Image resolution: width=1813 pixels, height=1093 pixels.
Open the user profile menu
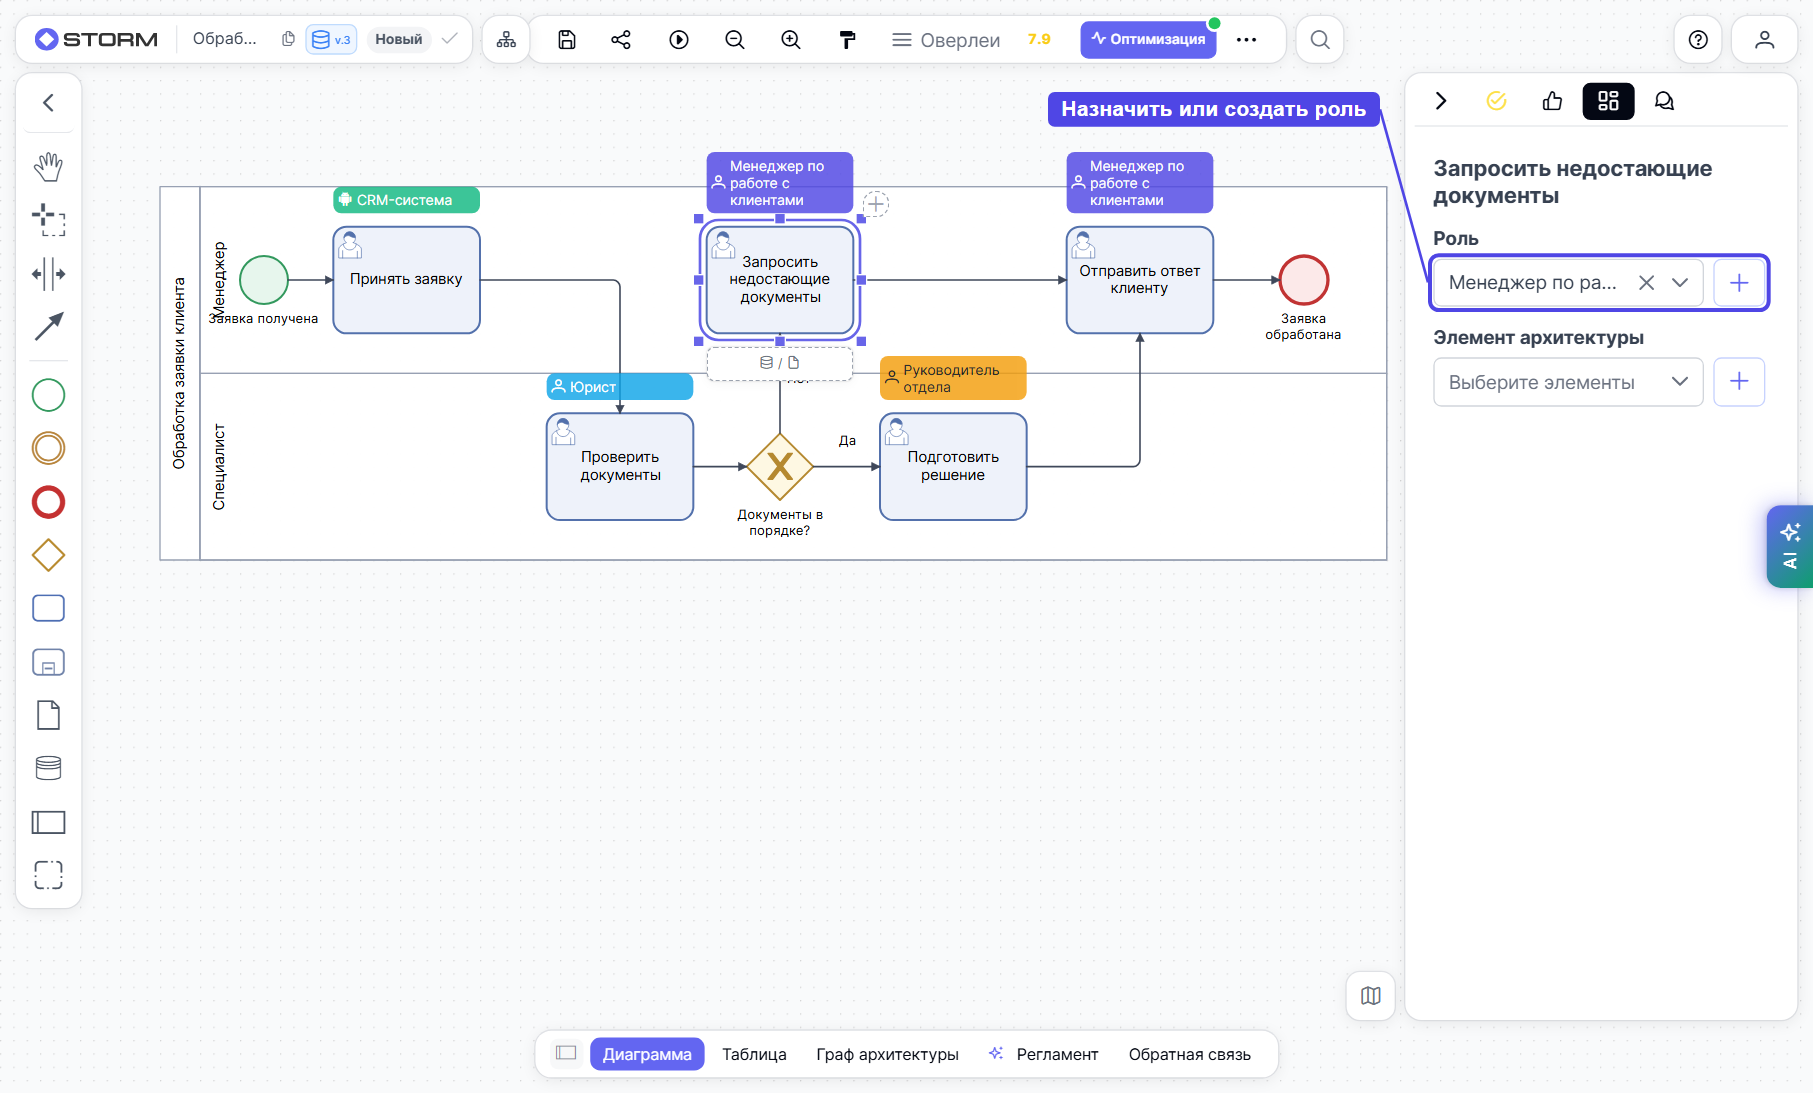[x=1765, y=40]
